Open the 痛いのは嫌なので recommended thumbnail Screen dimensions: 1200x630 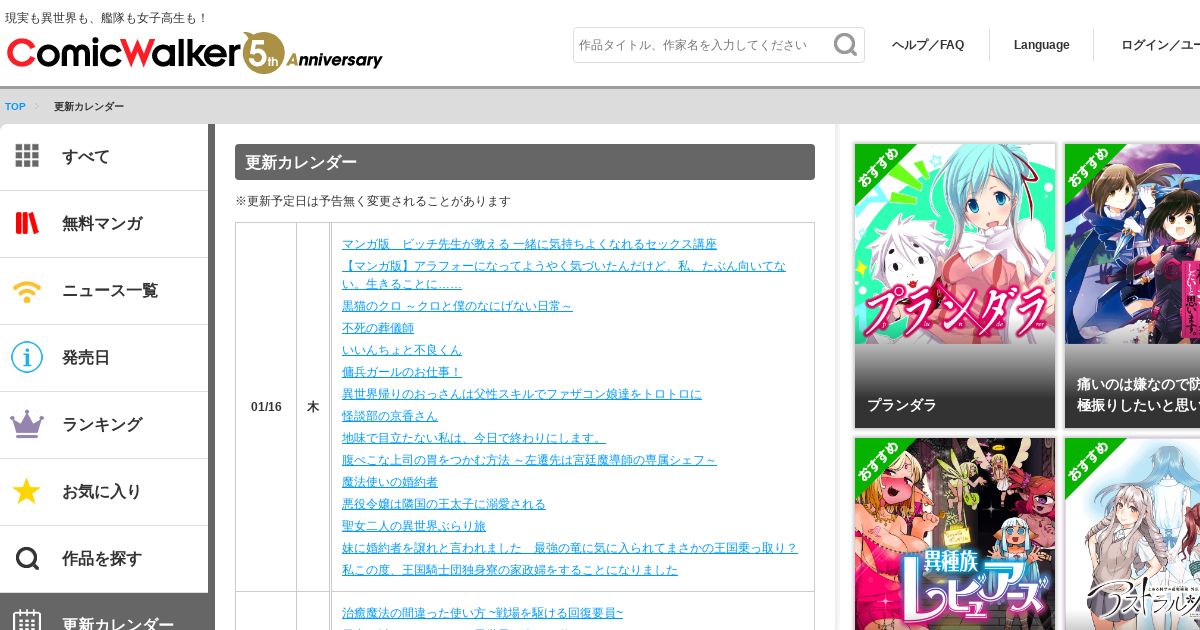coord(1132,244)
